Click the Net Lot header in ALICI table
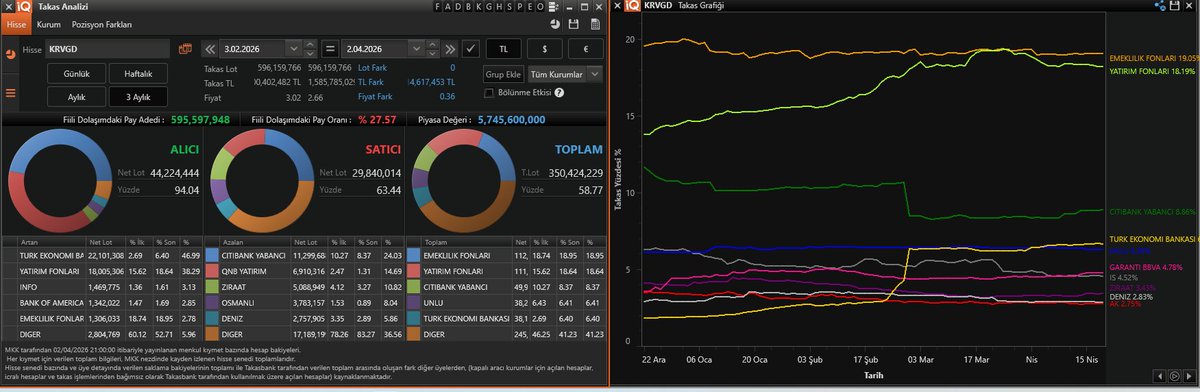This screenshot has height=392, width=1200. [x=107, y=242]
